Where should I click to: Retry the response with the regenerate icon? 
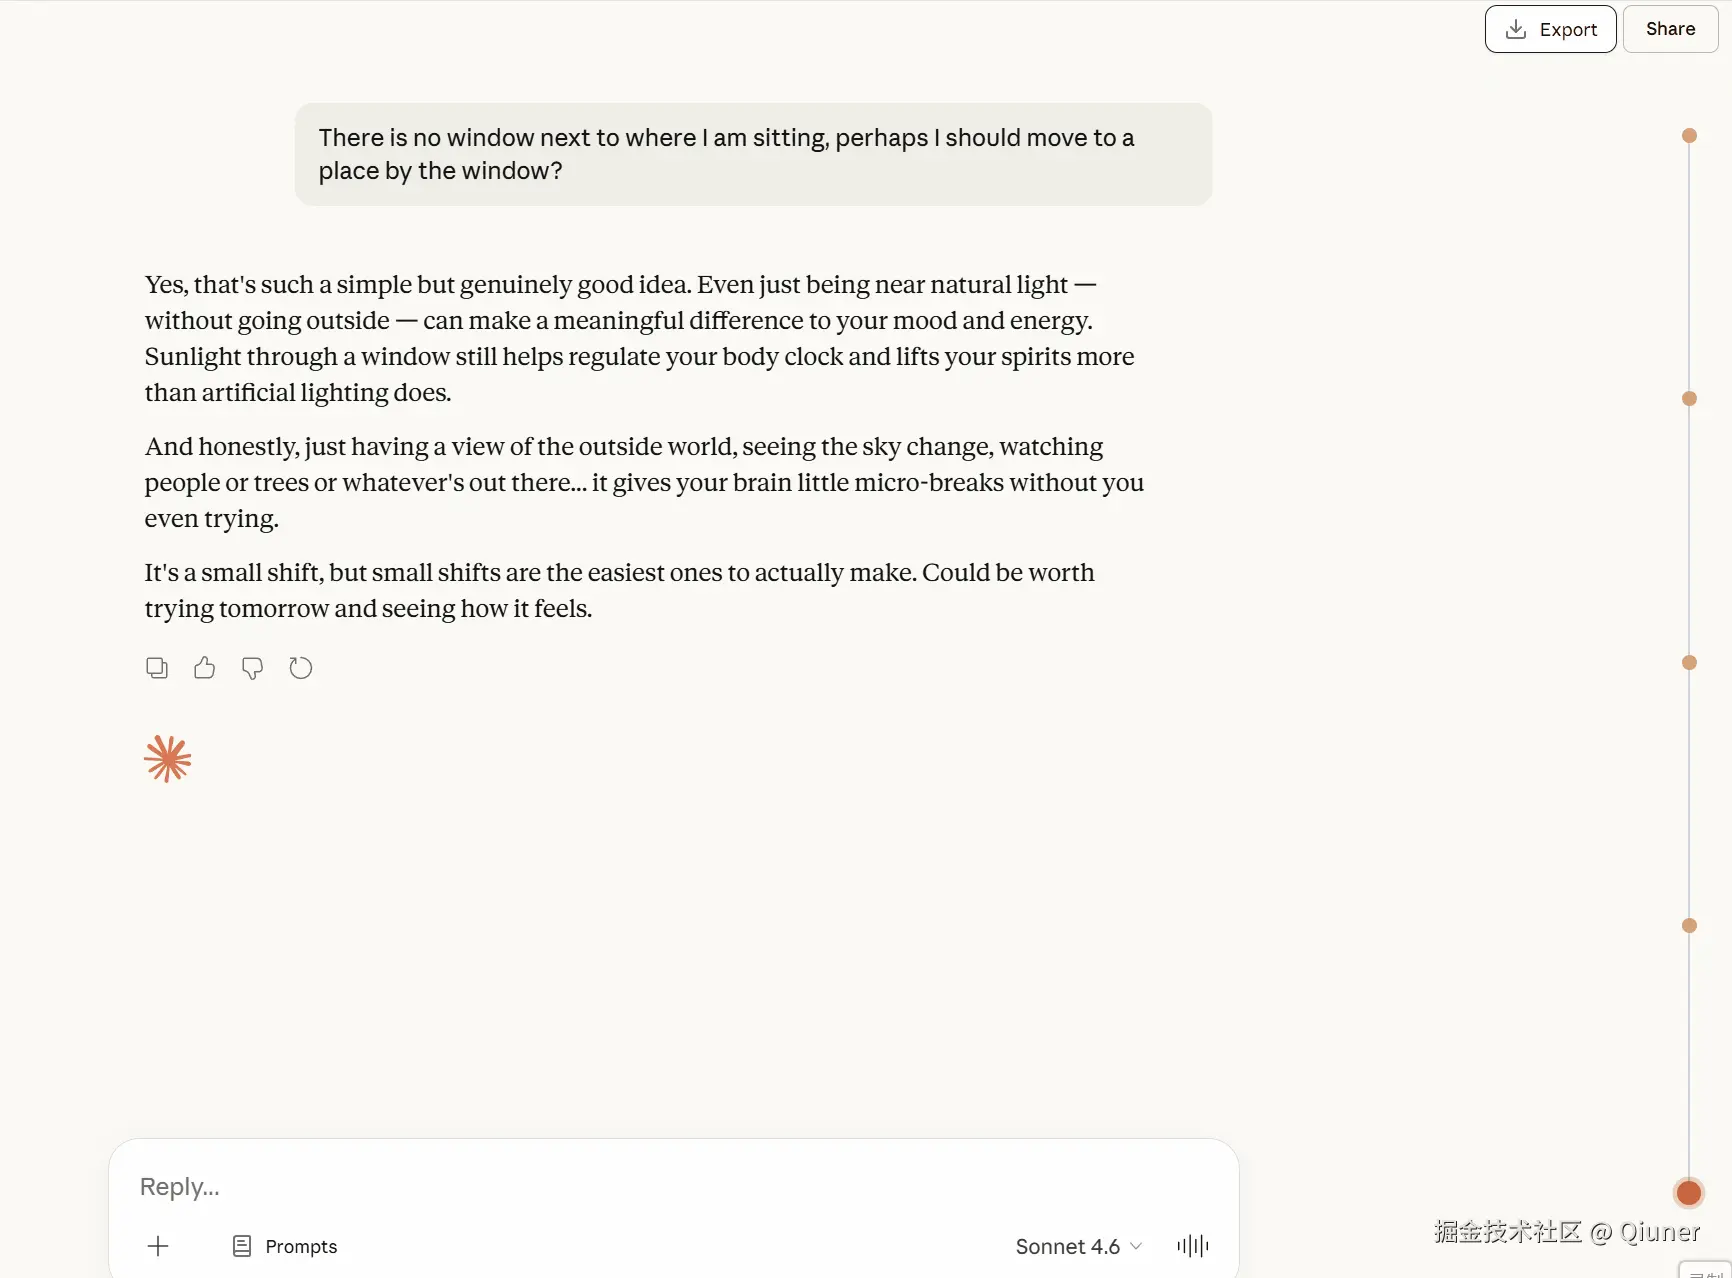301,668
